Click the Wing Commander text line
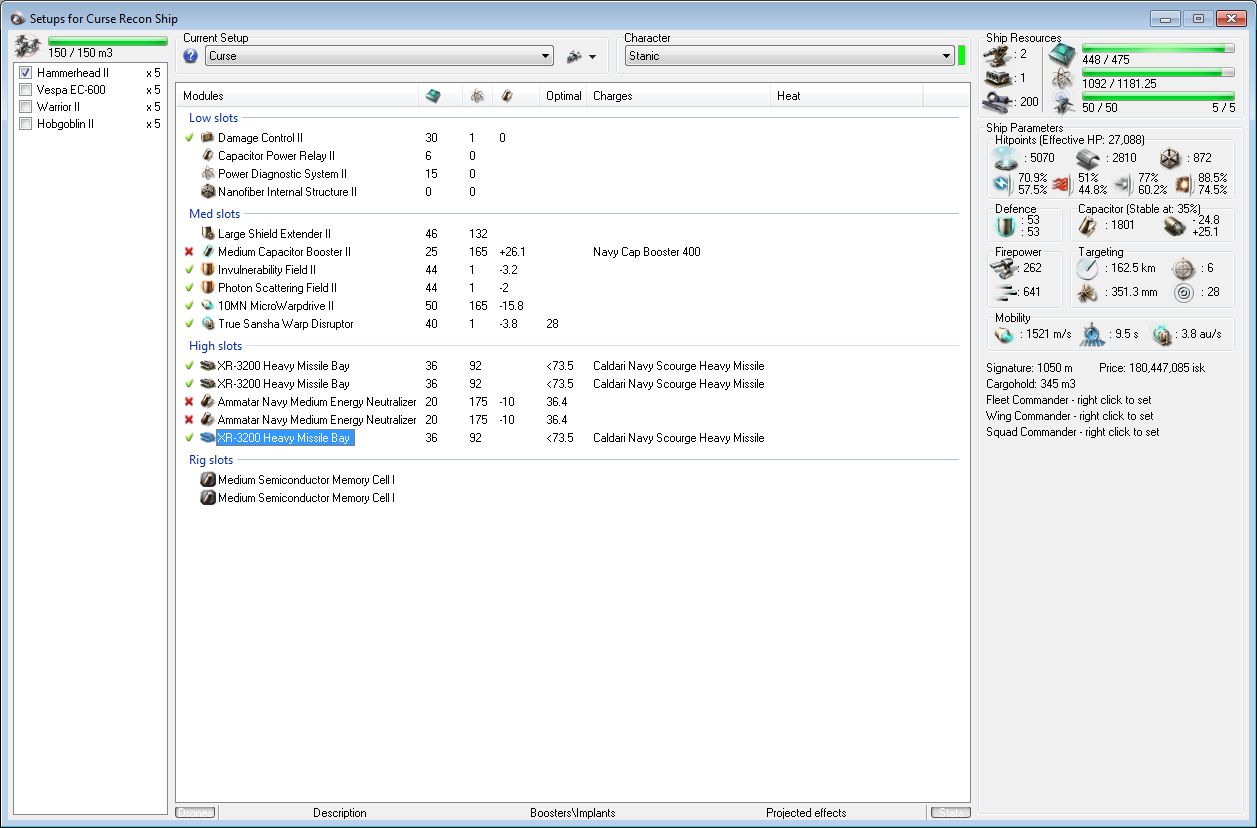 (x=1069, y=416)
